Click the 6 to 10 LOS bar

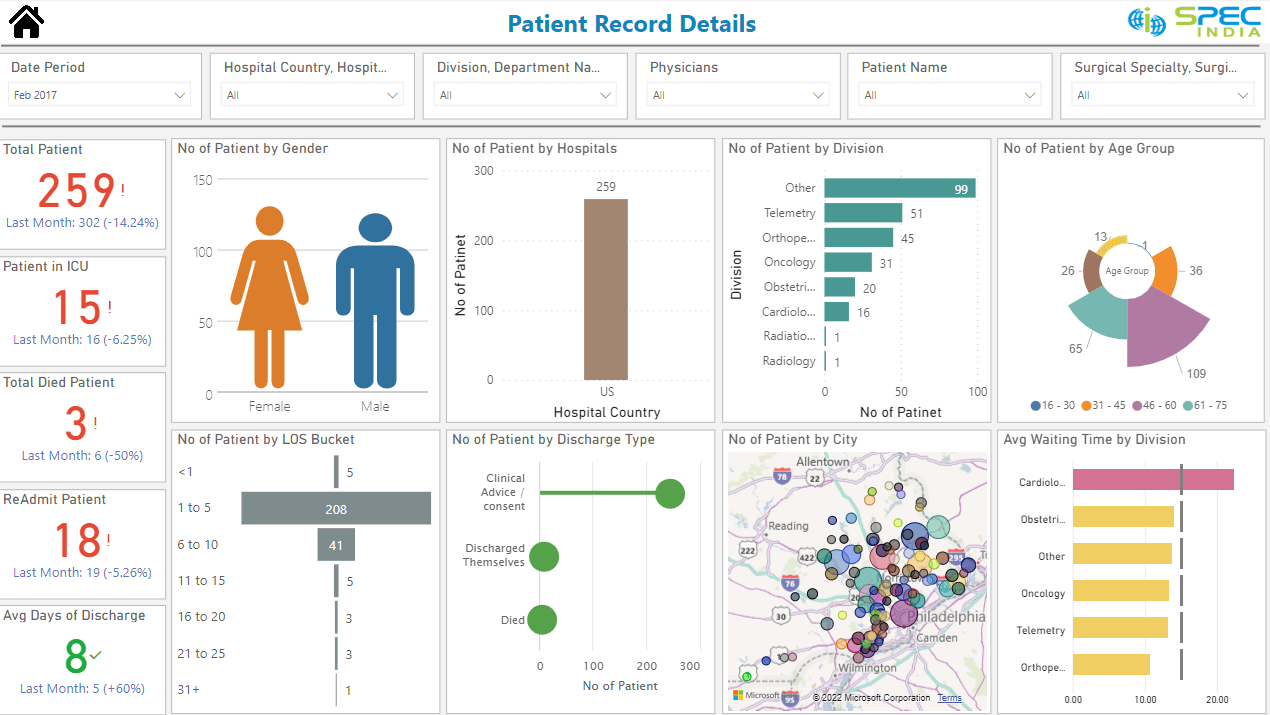pos(336,544)
